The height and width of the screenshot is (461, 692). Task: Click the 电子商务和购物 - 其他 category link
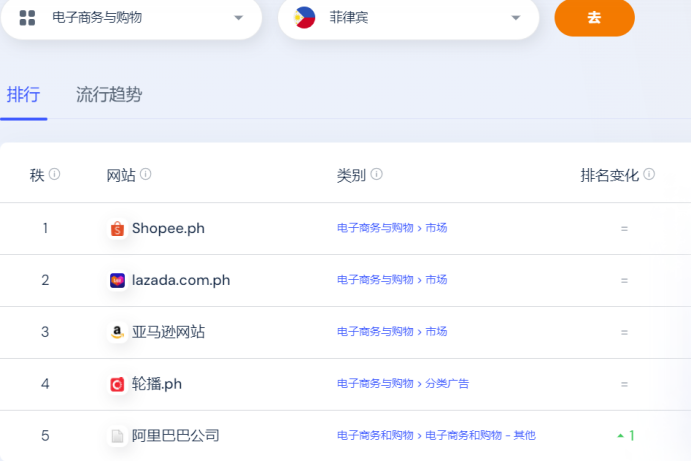[481, 435]
